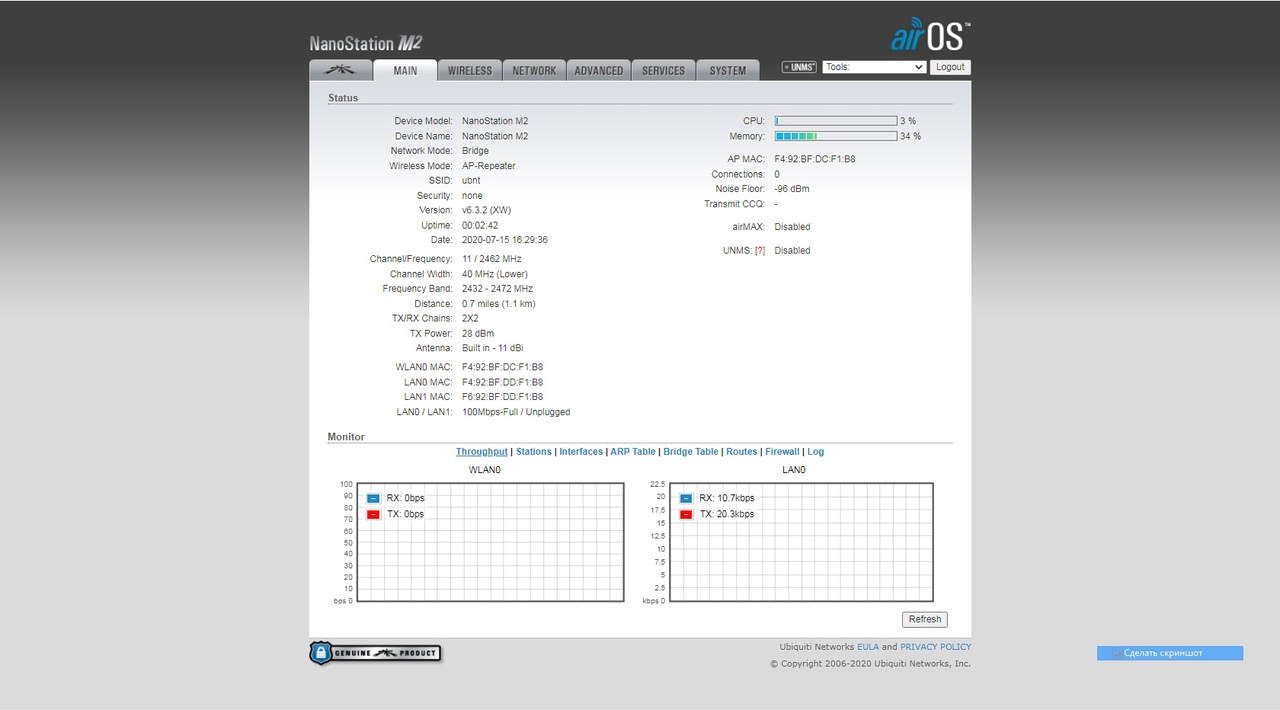Screen dimensions: 1280x710
Task: Open the Routes monitor link
Action: tap(742, 452)
